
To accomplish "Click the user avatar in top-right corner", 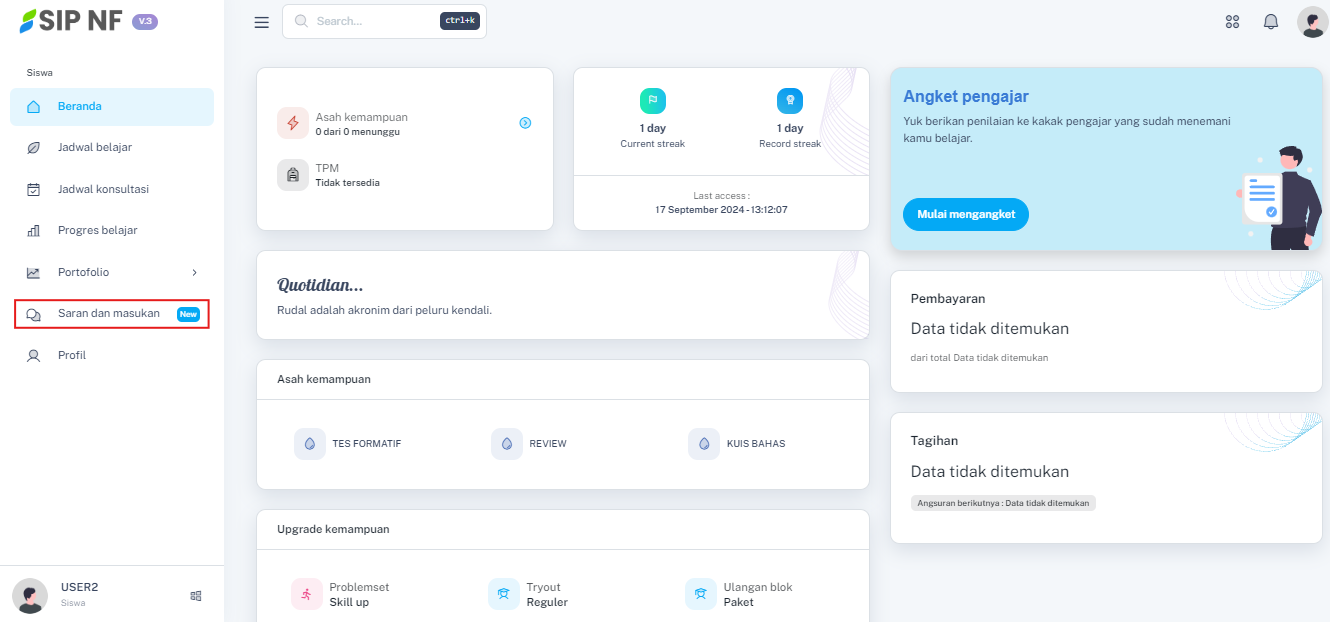I will pyautogui.click(x=1311, y=22).
